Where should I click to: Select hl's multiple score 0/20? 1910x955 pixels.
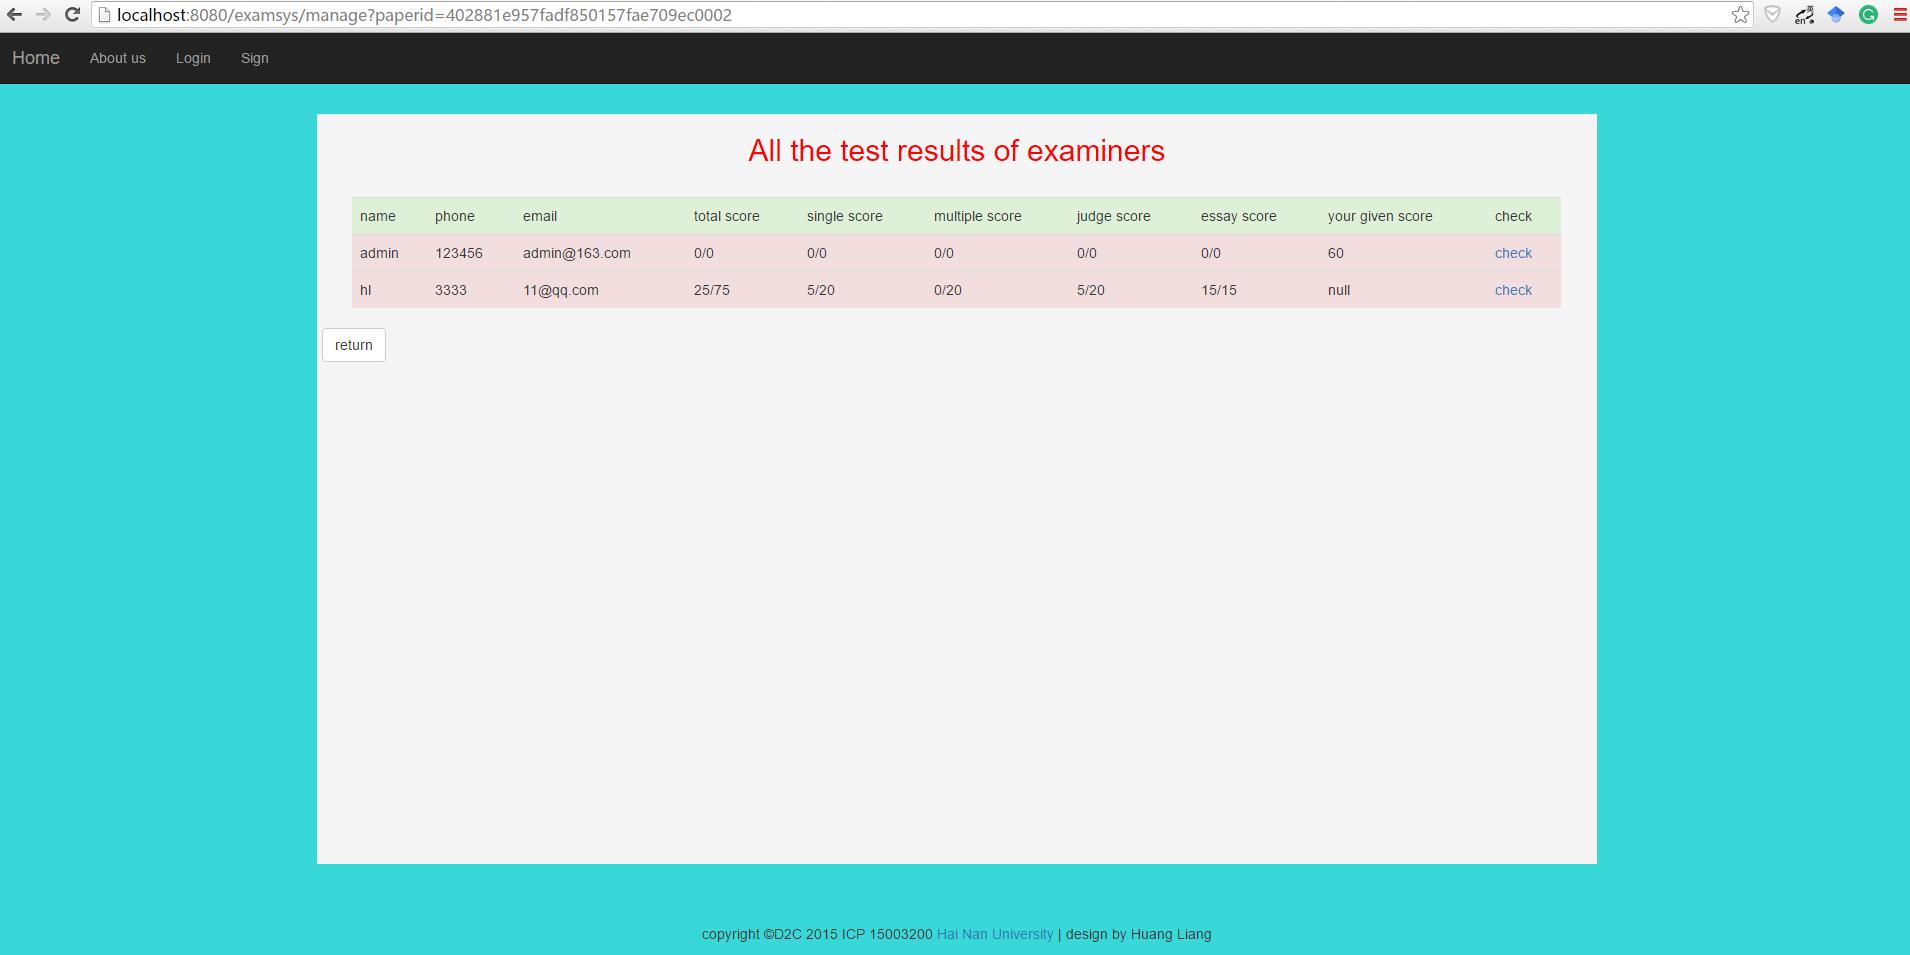(x=948, y=290)
